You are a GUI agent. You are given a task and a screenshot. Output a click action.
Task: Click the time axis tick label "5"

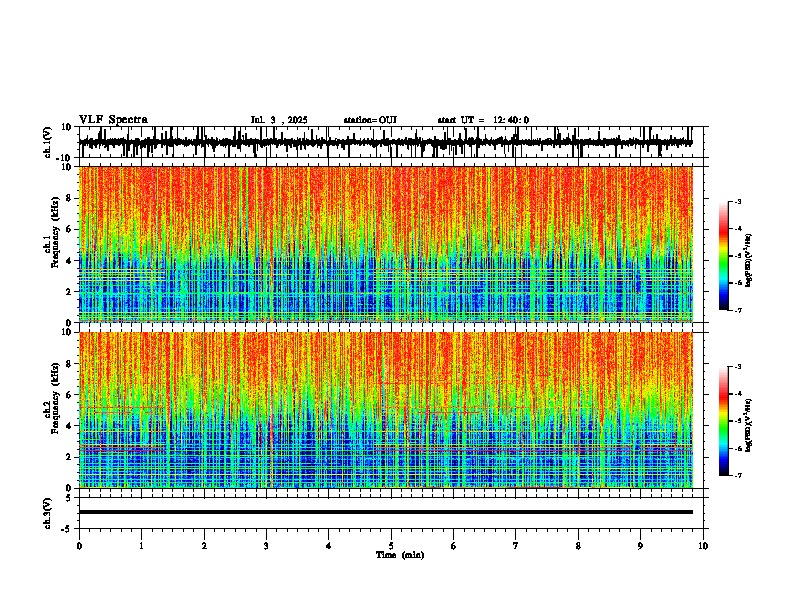391,546
